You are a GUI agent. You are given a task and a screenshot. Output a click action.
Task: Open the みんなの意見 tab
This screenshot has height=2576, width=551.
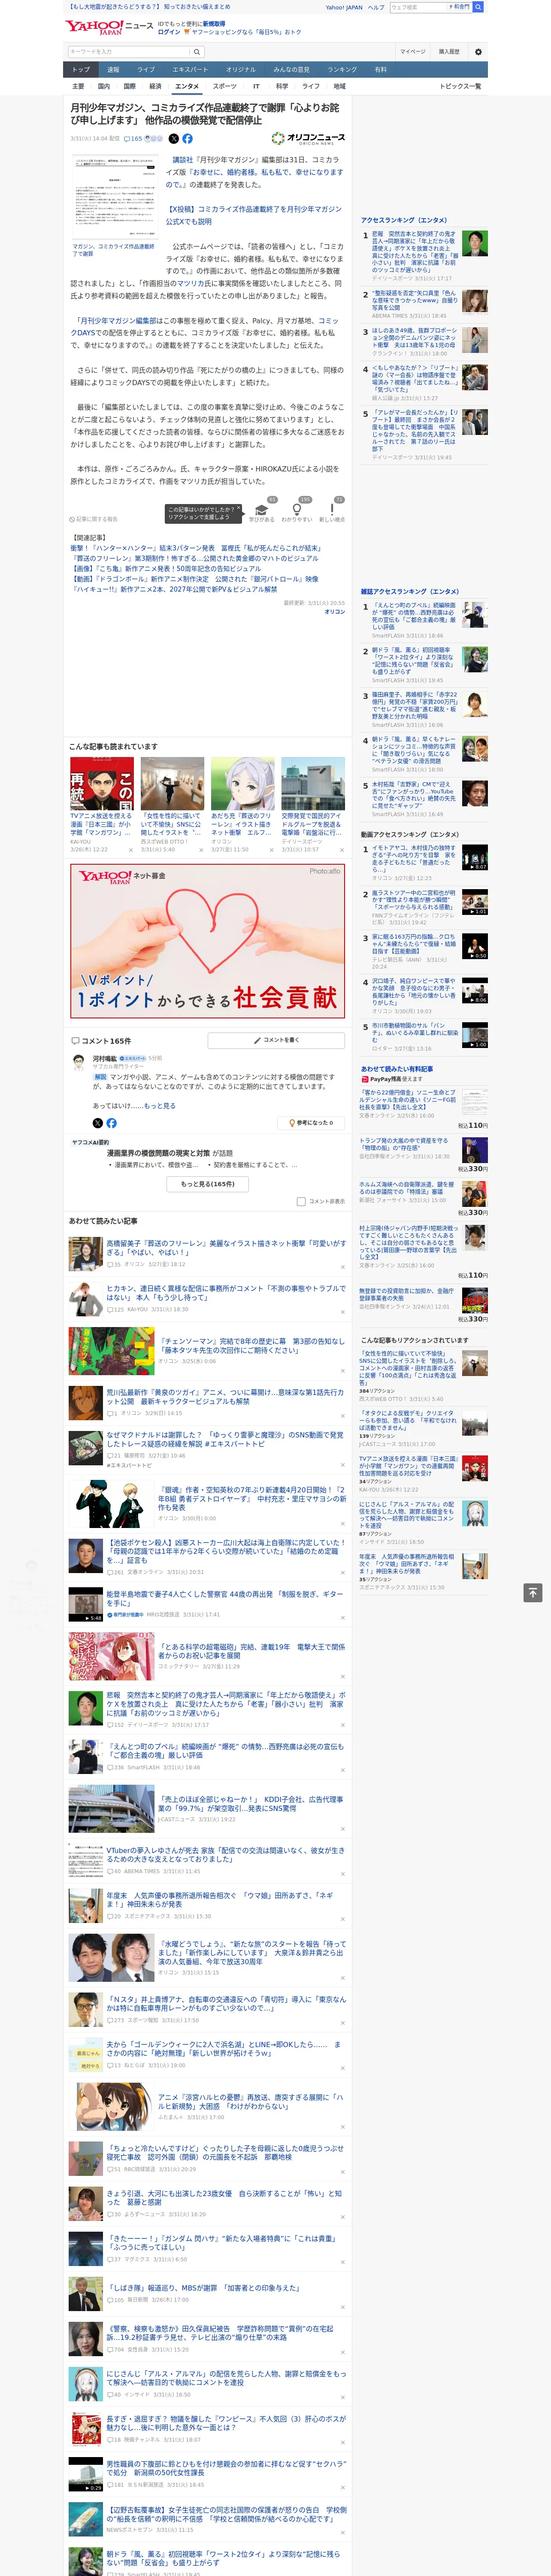(292, 70)
